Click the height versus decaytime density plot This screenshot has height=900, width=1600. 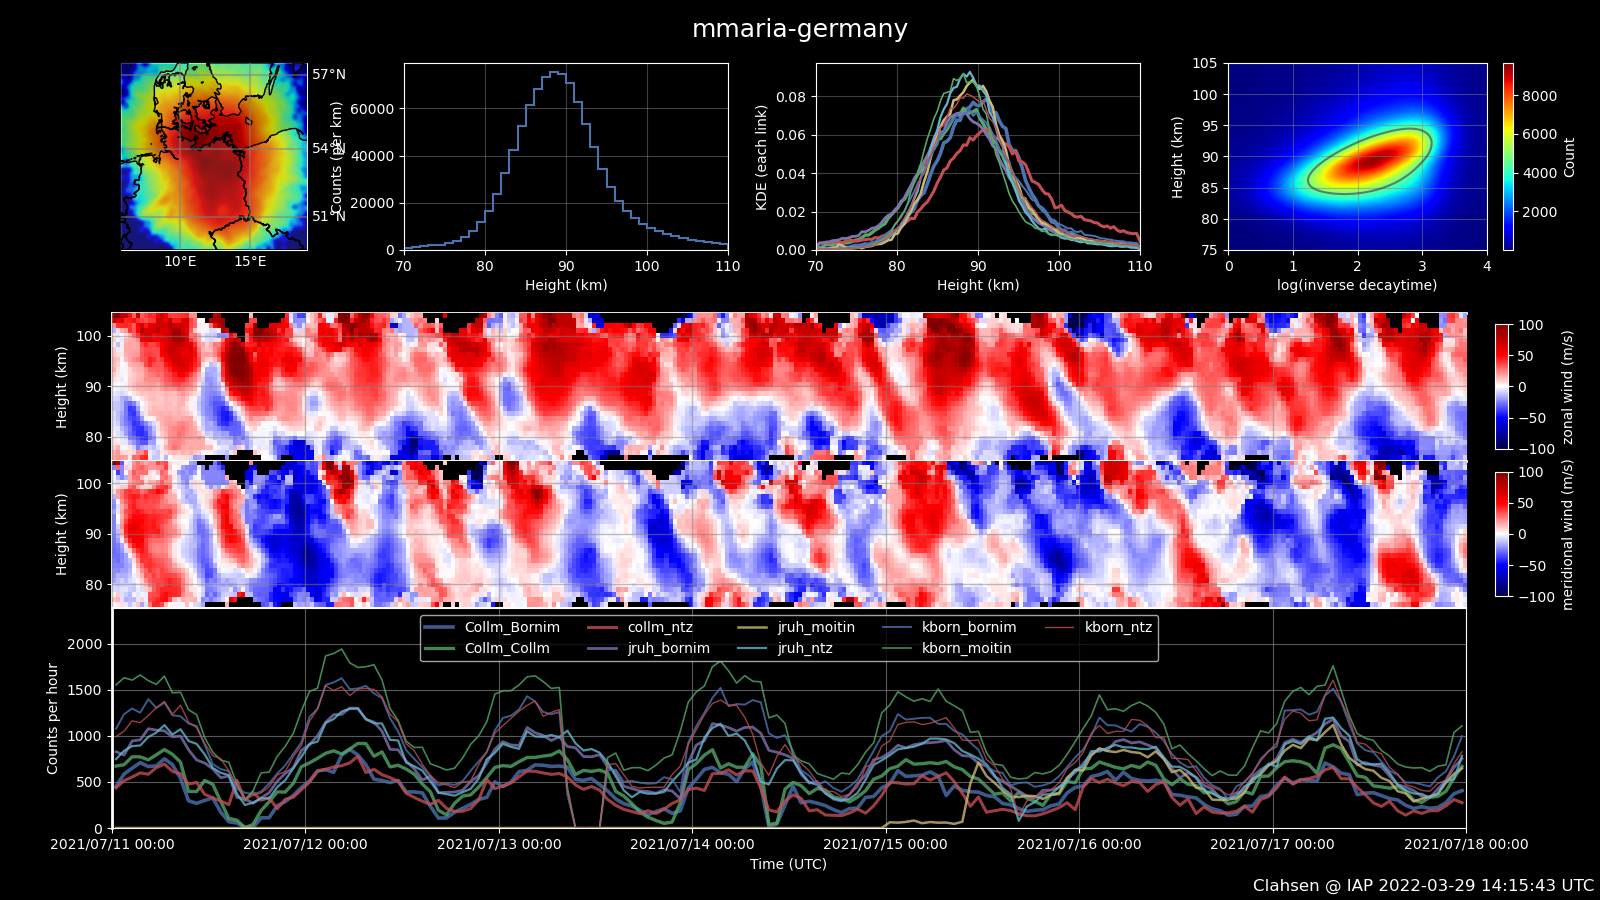(x=1358, y=156)
